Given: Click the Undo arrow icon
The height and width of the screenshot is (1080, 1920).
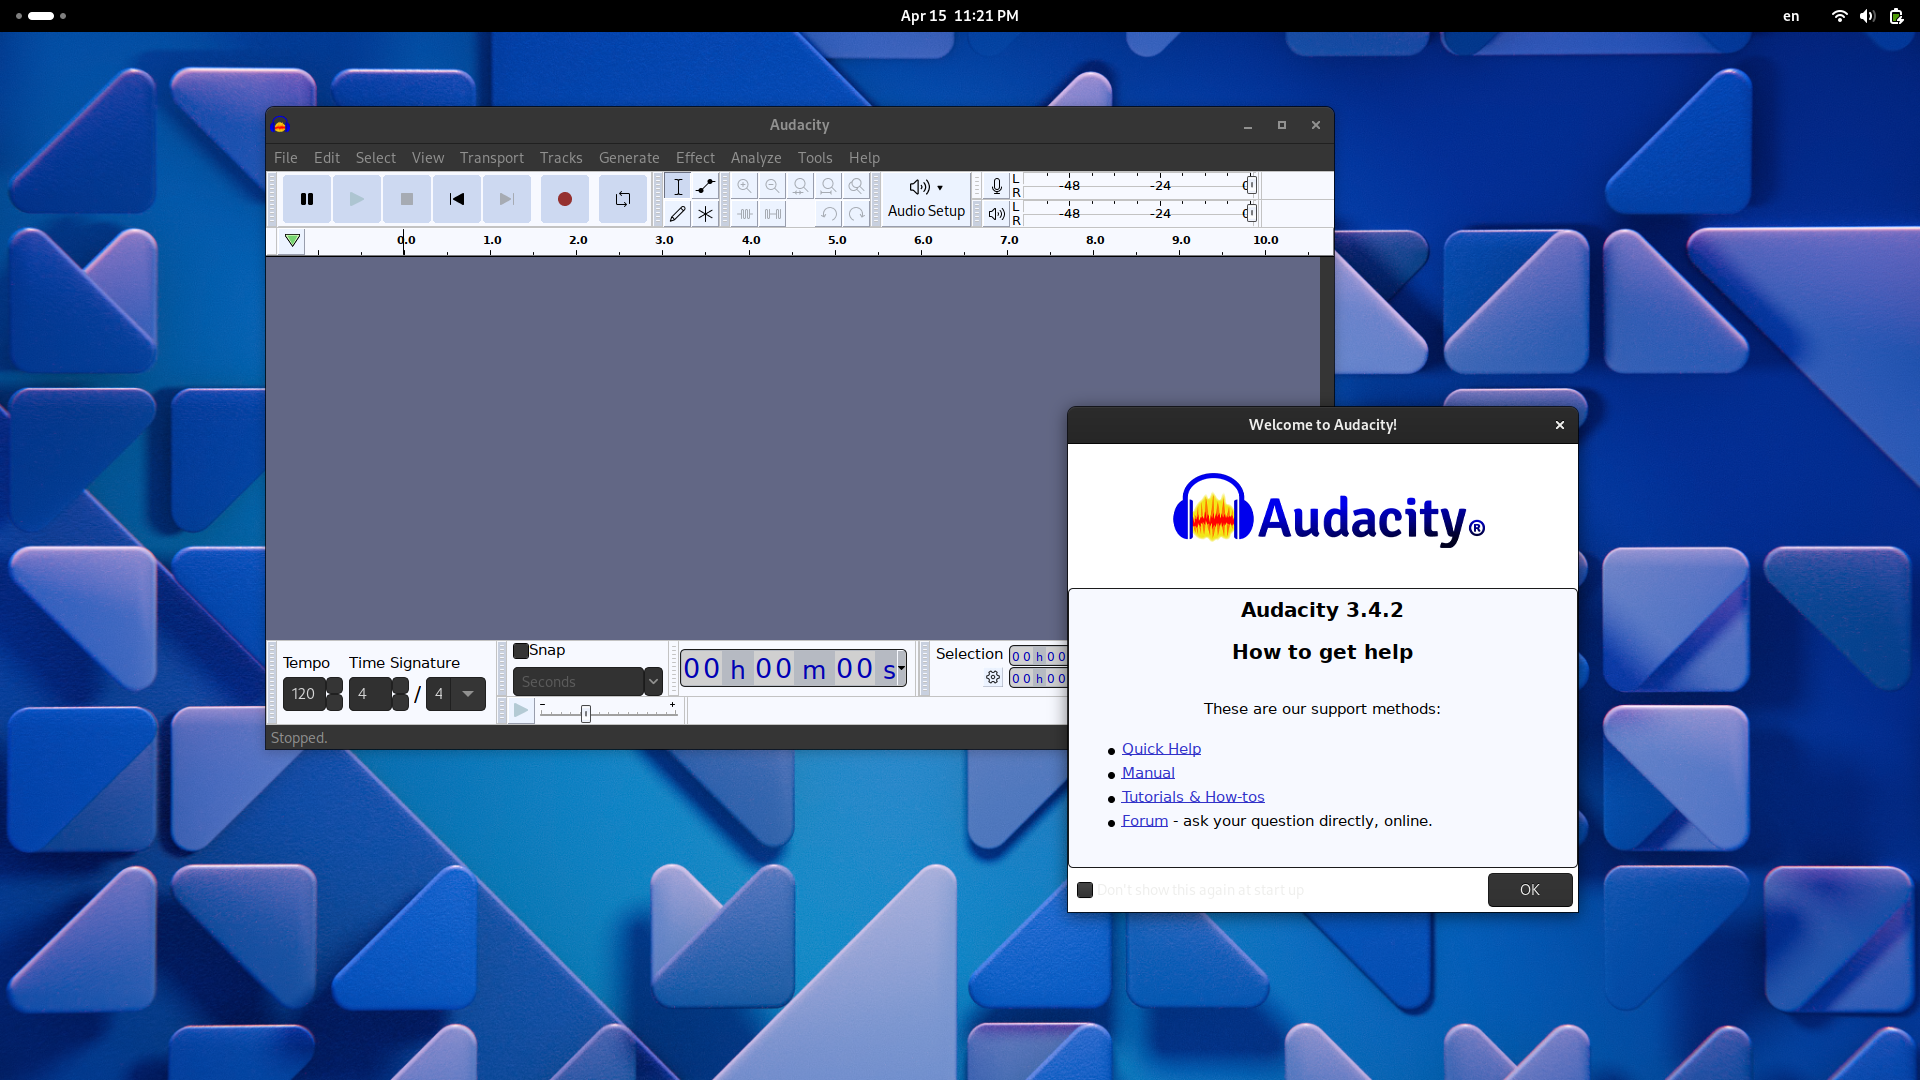Looking at the screenshot, I should coord(829,213).
